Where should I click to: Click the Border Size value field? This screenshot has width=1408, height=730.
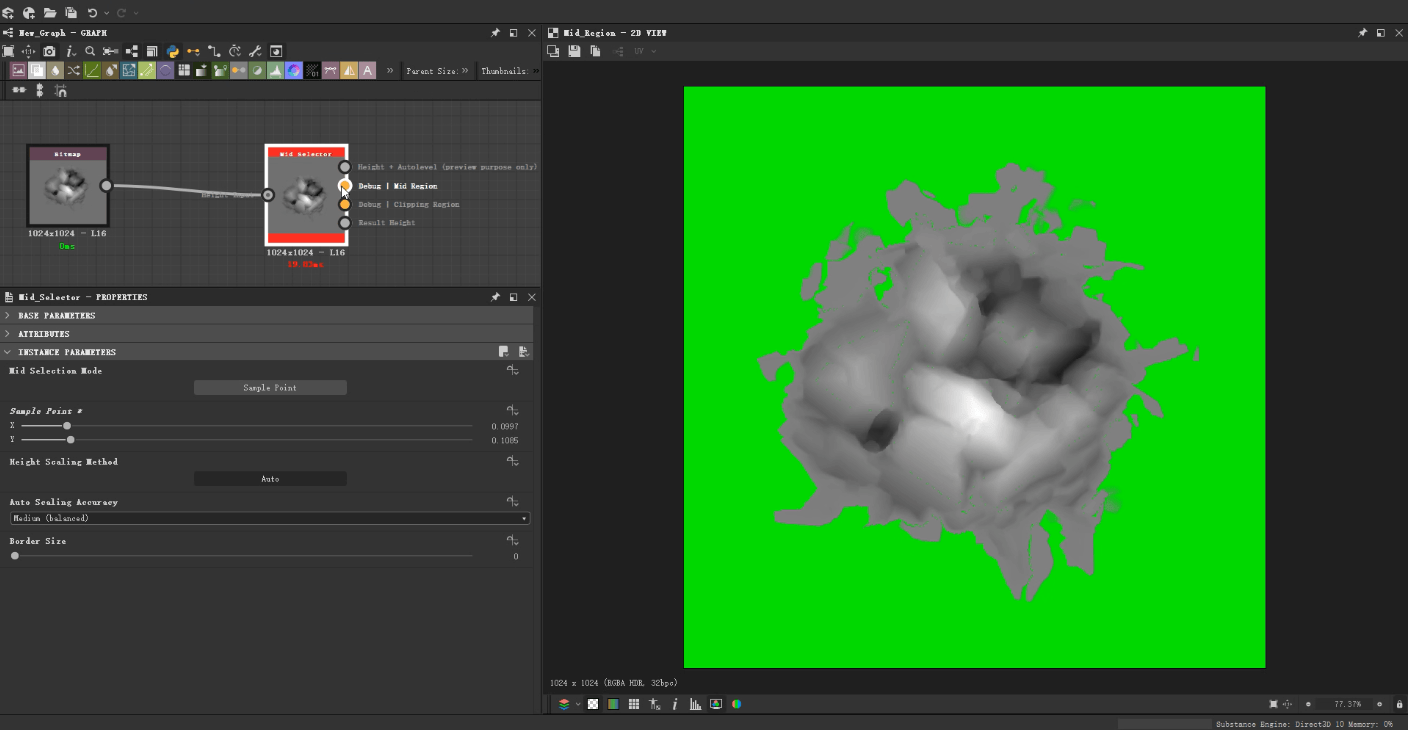(x=515, y=556)
